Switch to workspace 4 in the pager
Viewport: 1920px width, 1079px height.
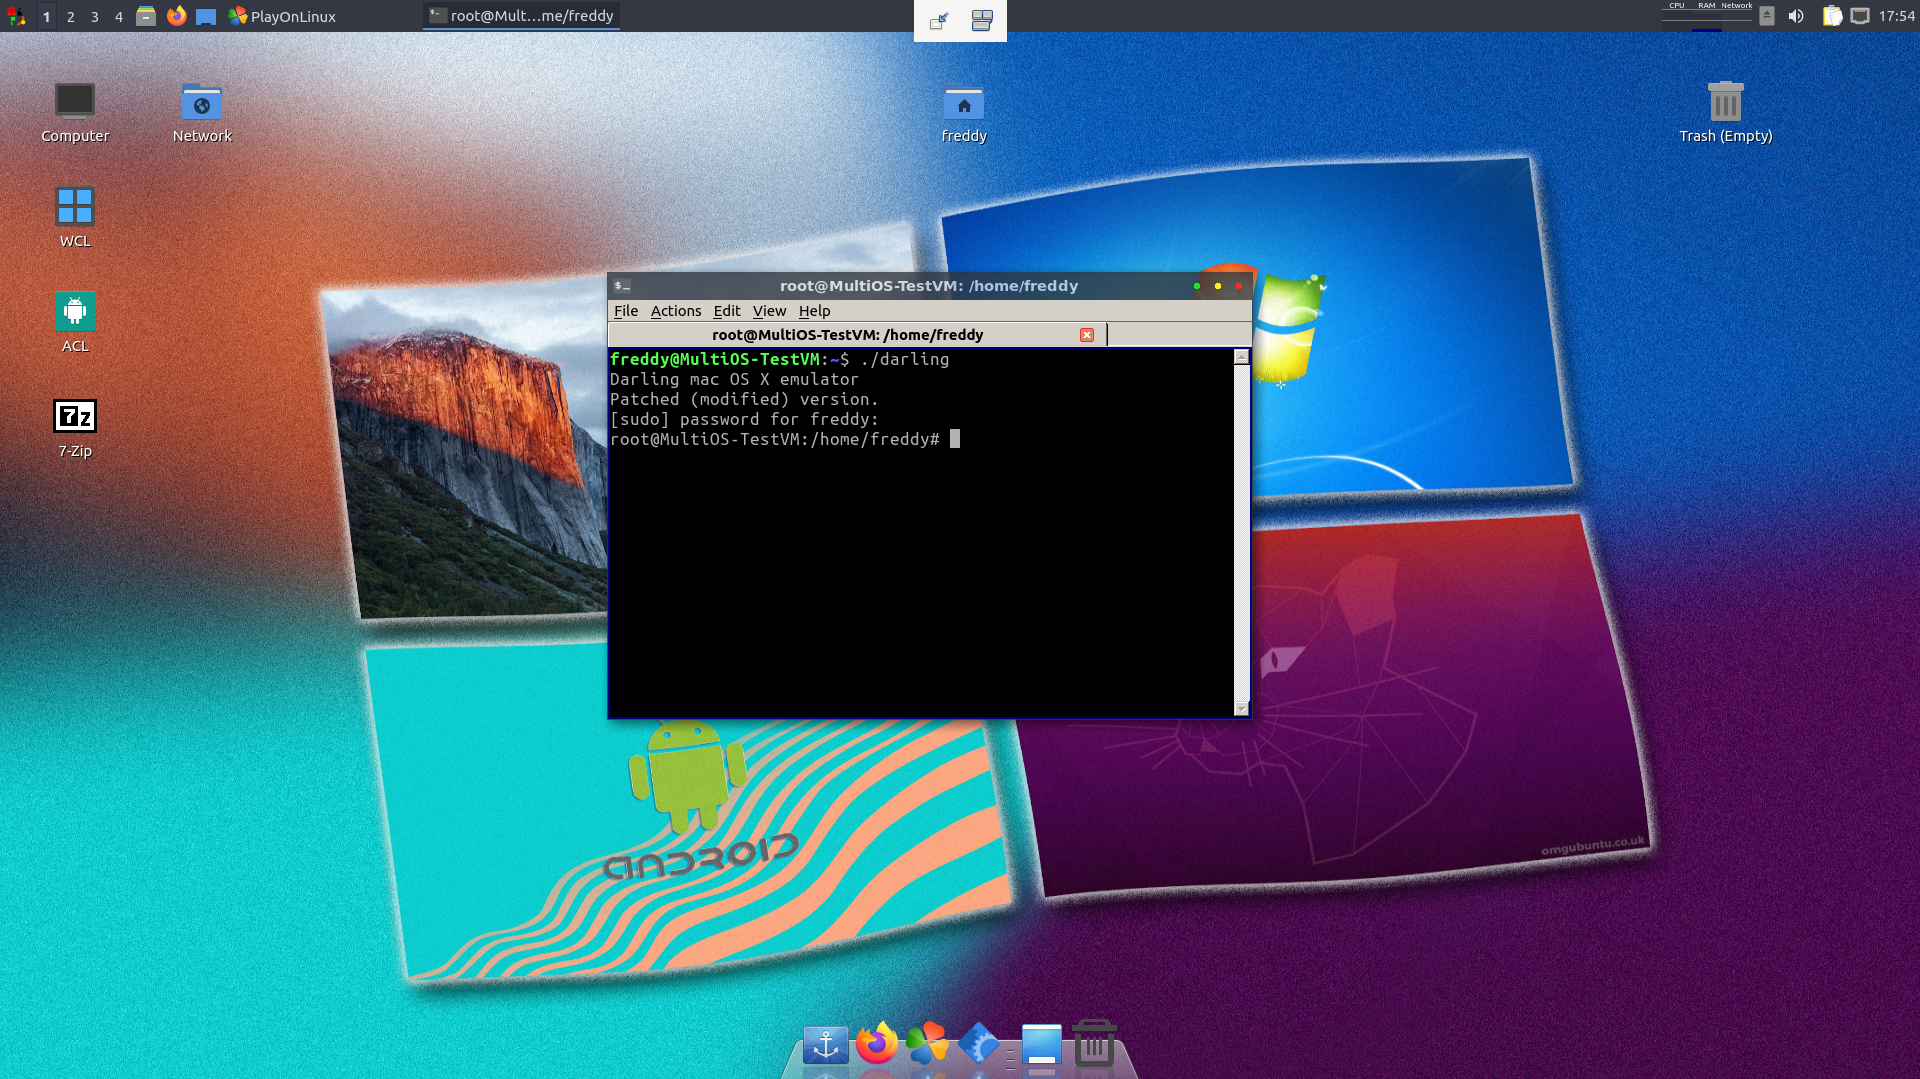[x=118, y=16]
